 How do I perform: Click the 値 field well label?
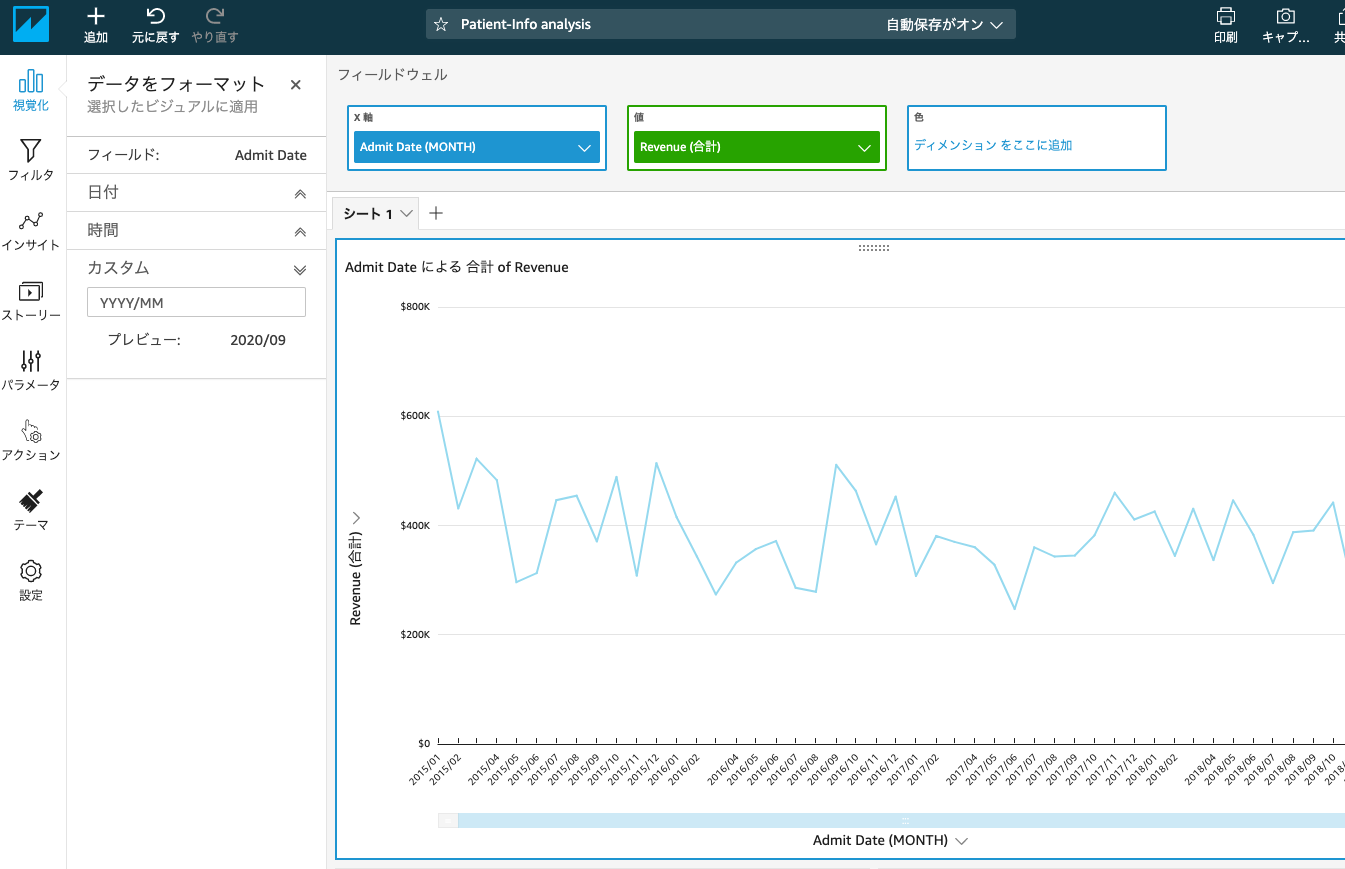pyautogui.click(x=639, y=117)
